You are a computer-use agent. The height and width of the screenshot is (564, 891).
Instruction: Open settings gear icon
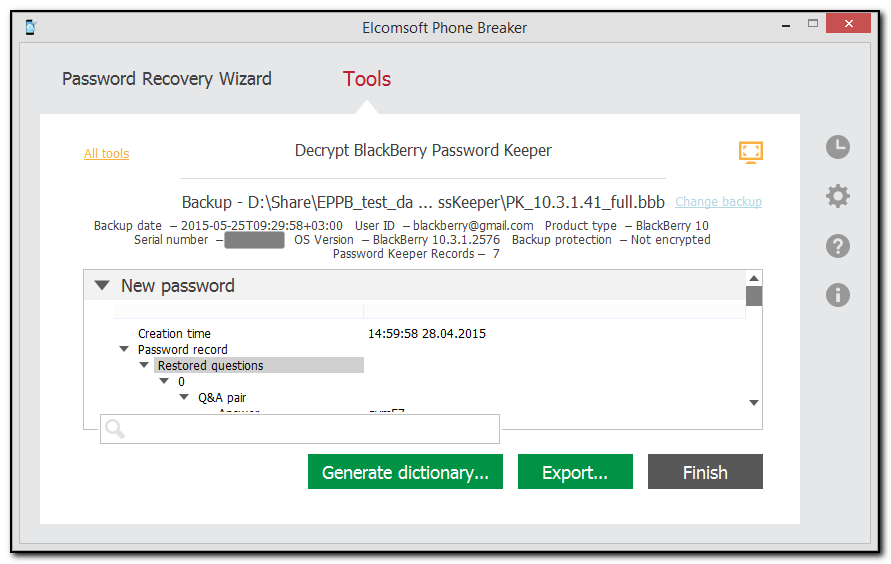838,196
